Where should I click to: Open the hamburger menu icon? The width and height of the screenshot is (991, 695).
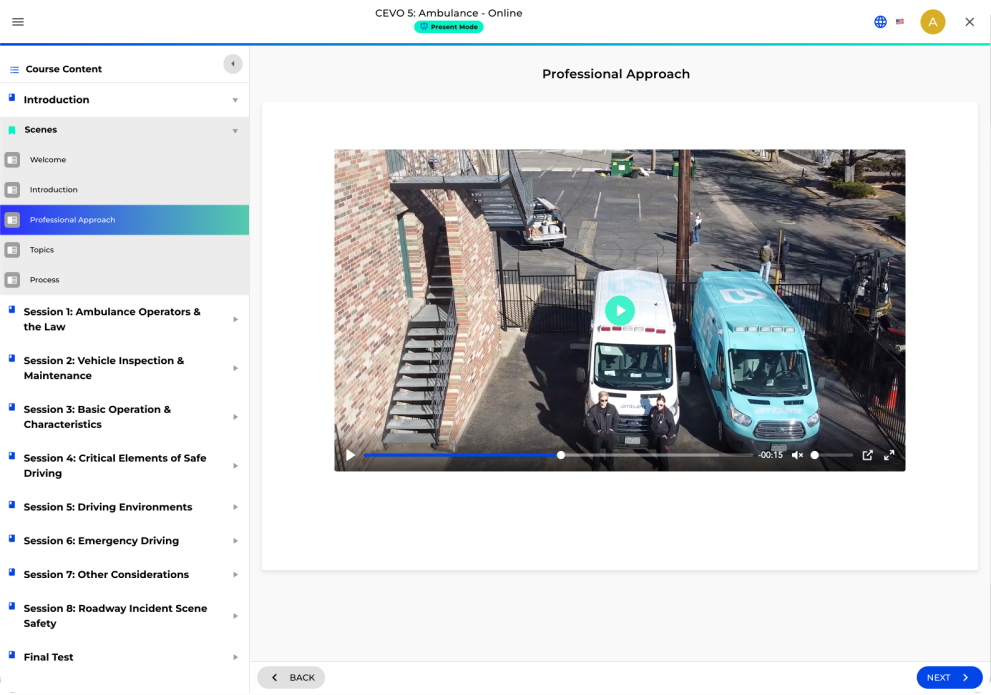pos(18,22)
